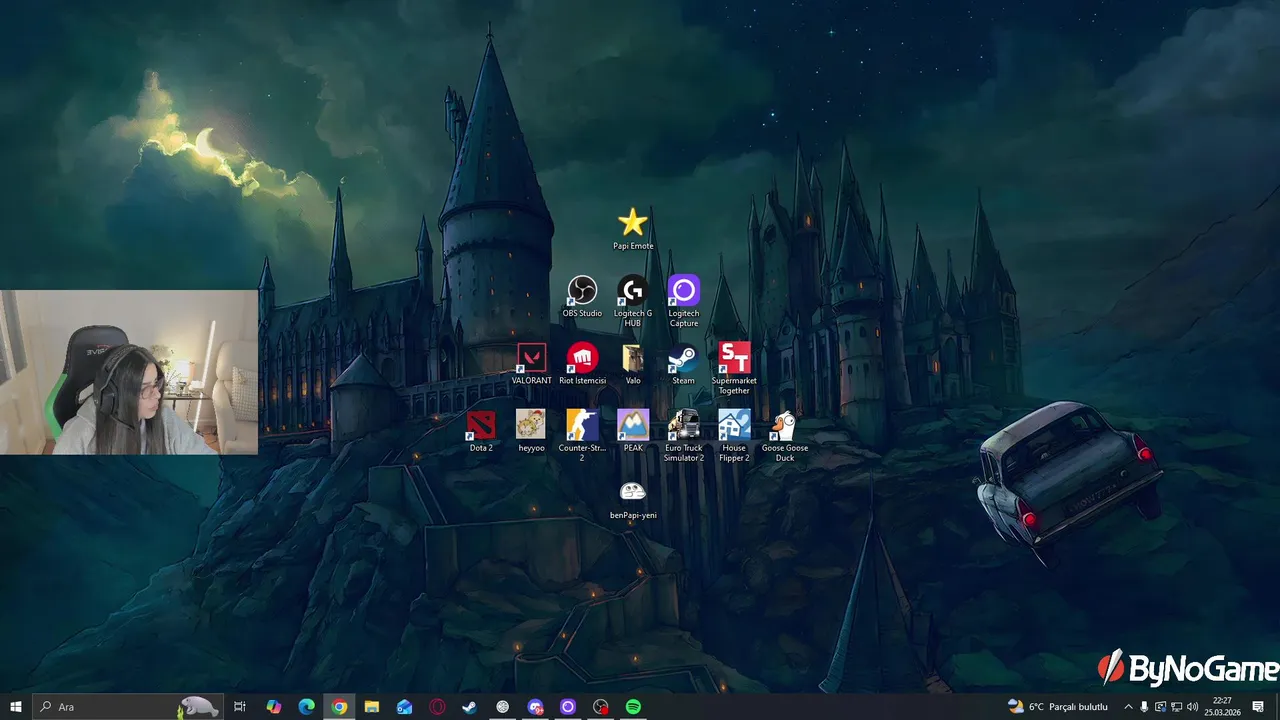Launch OBS Studio from the desktop
Viewport: 1280px width, 720px height.
(582, 297)
